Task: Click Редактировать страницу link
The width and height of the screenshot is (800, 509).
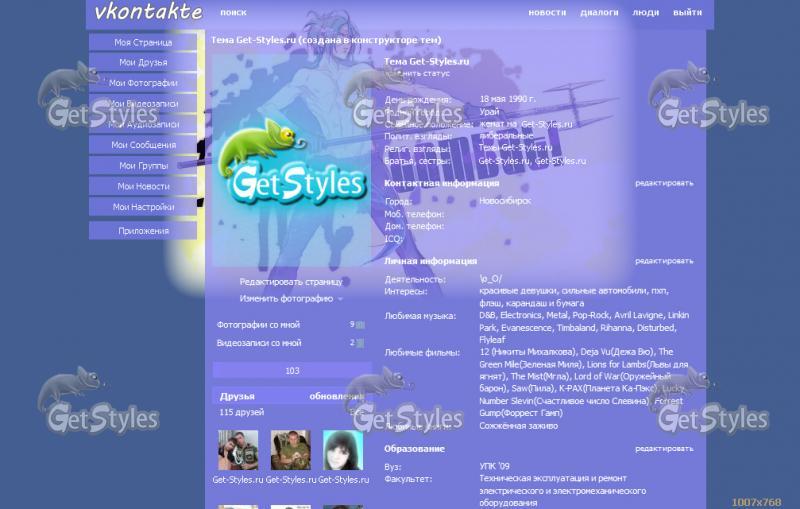Action: 291,282
